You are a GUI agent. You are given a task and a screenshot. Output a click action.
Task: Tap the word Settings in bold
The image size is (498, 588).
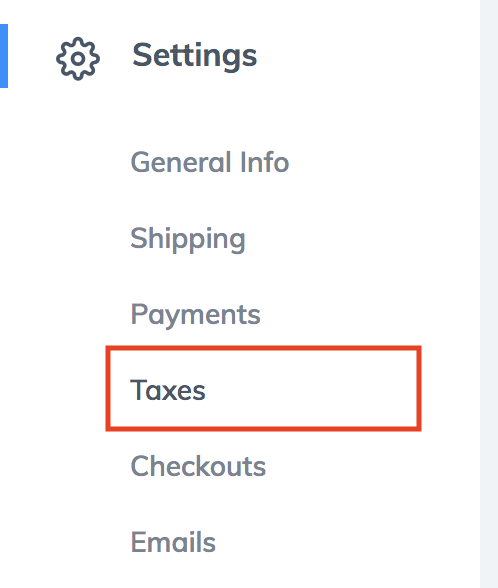pos(194,56)
